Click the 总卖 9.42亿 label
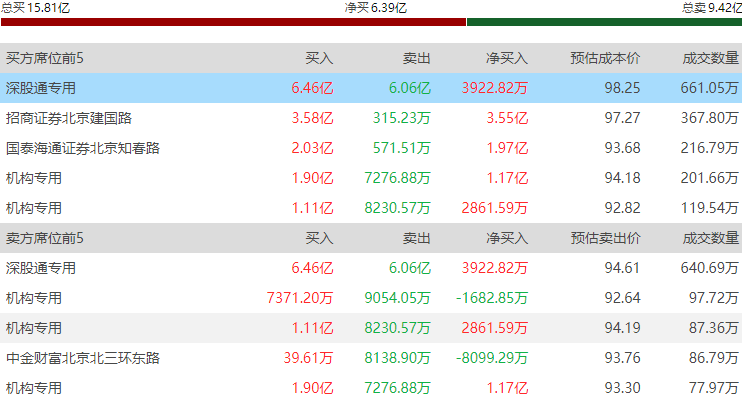742x400 pixels. tap(712, 8)
